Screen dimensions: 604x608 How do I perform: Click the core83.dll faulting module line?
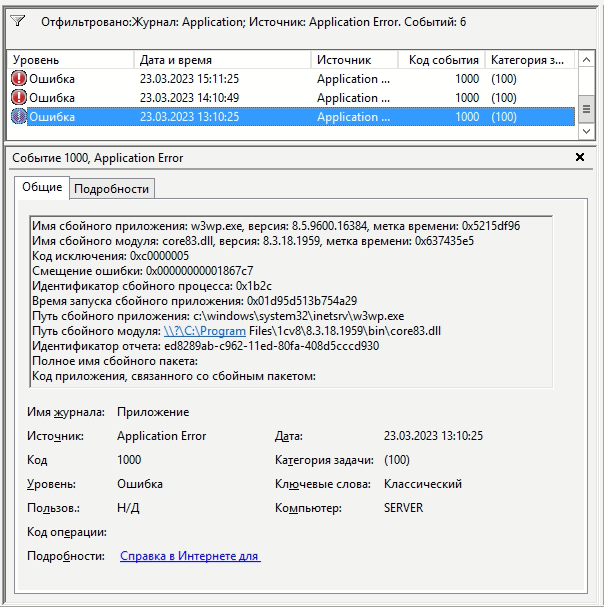(x=253, y=241)
